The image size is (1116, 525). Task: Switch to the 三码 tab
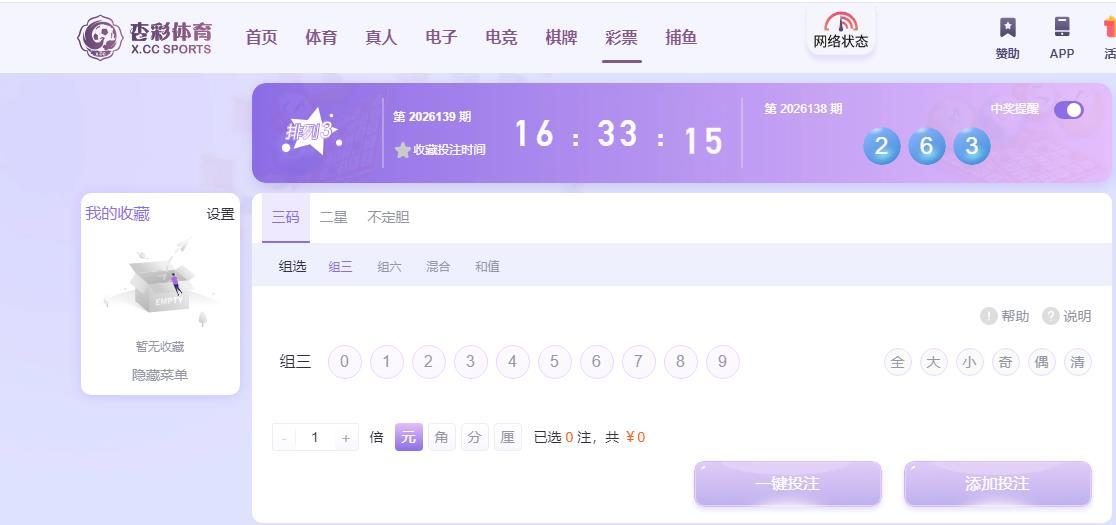285,217
